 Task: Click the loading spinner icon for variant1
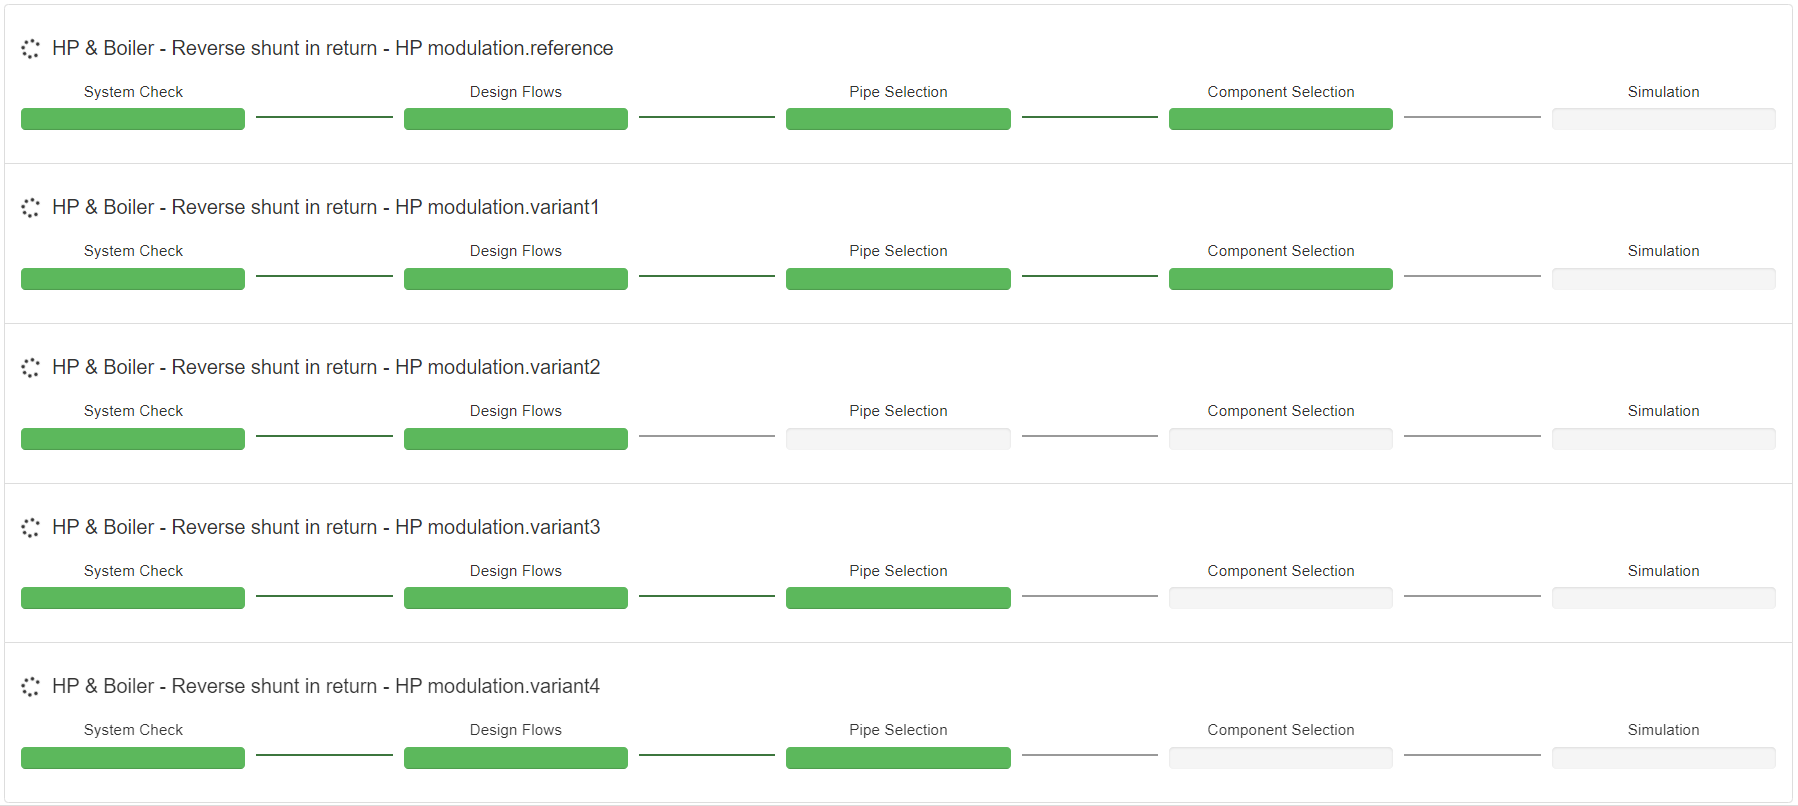pos(31,208)
